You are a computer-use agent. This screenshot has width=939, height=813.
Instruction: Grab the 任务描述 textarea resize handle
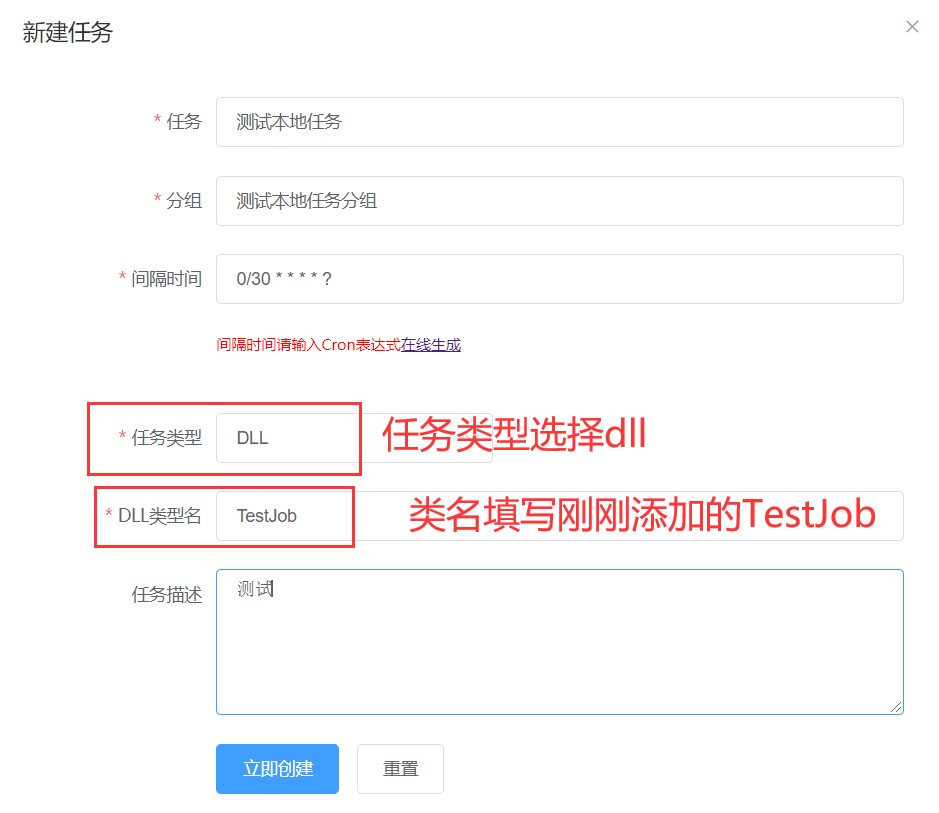896,707
